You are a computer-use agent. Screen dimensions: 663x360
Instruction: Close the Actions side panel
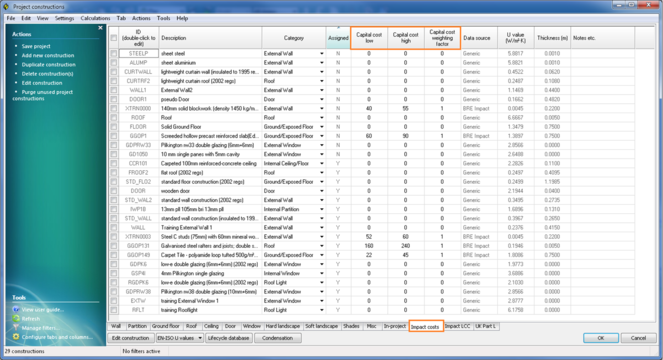pyautogui.click(x=100, y=28)
